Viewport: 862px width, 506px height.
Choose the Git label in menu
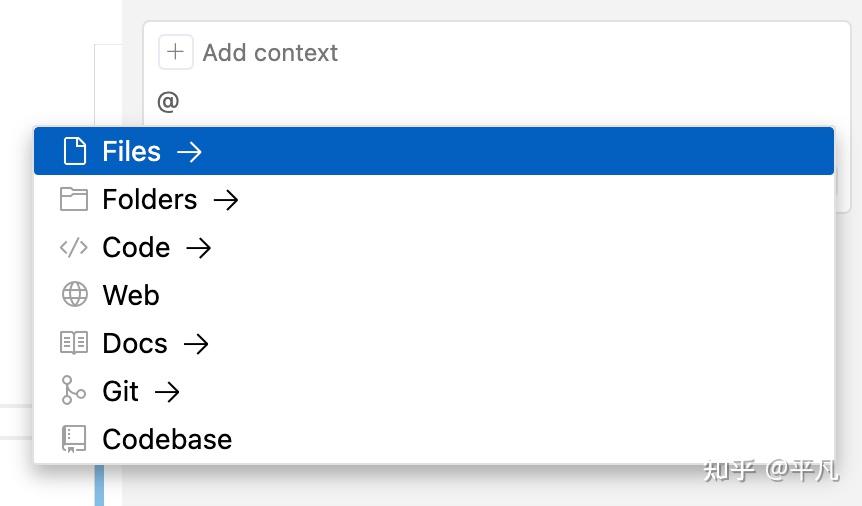click(120, 391)
